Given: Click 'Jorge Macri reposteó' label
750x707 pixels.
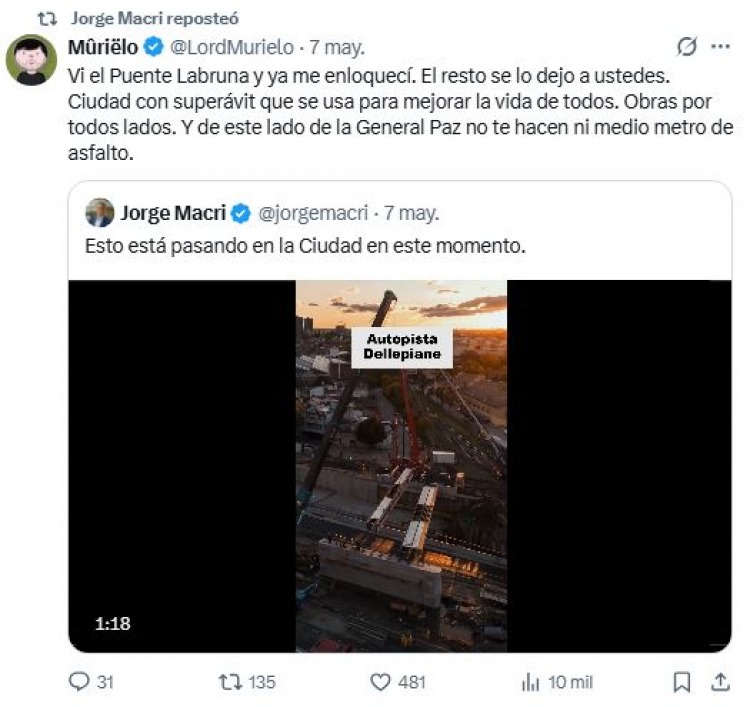Looking at the screenshot, I should (x=154, y=18).
